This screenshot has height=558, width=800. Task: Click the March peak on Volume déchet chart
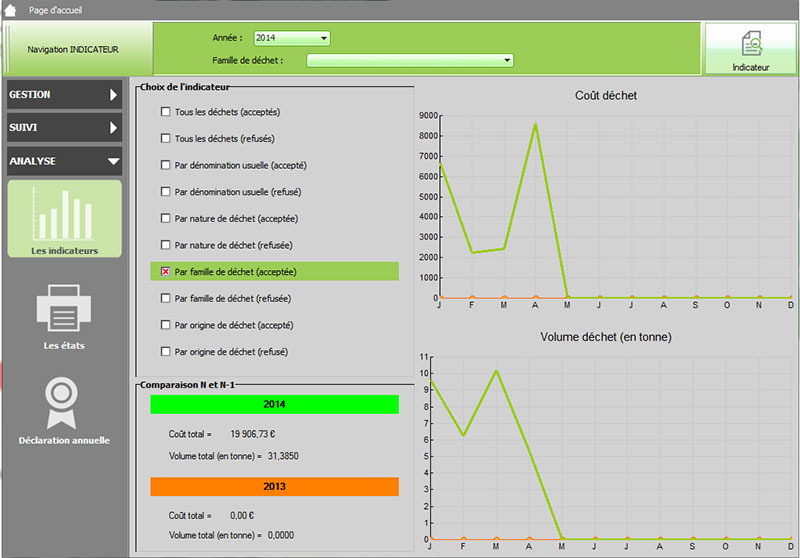(496, 371)
